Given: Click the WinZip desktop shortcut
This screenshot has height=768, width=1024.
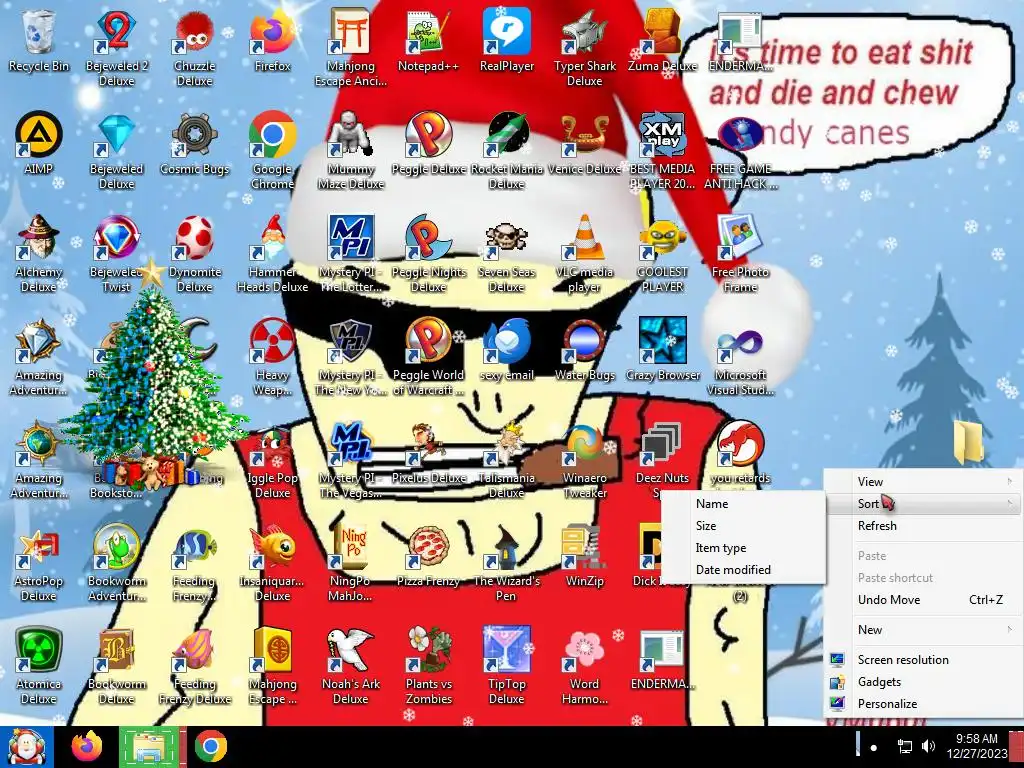Looking at the screenshot, I should coord(584,556).
